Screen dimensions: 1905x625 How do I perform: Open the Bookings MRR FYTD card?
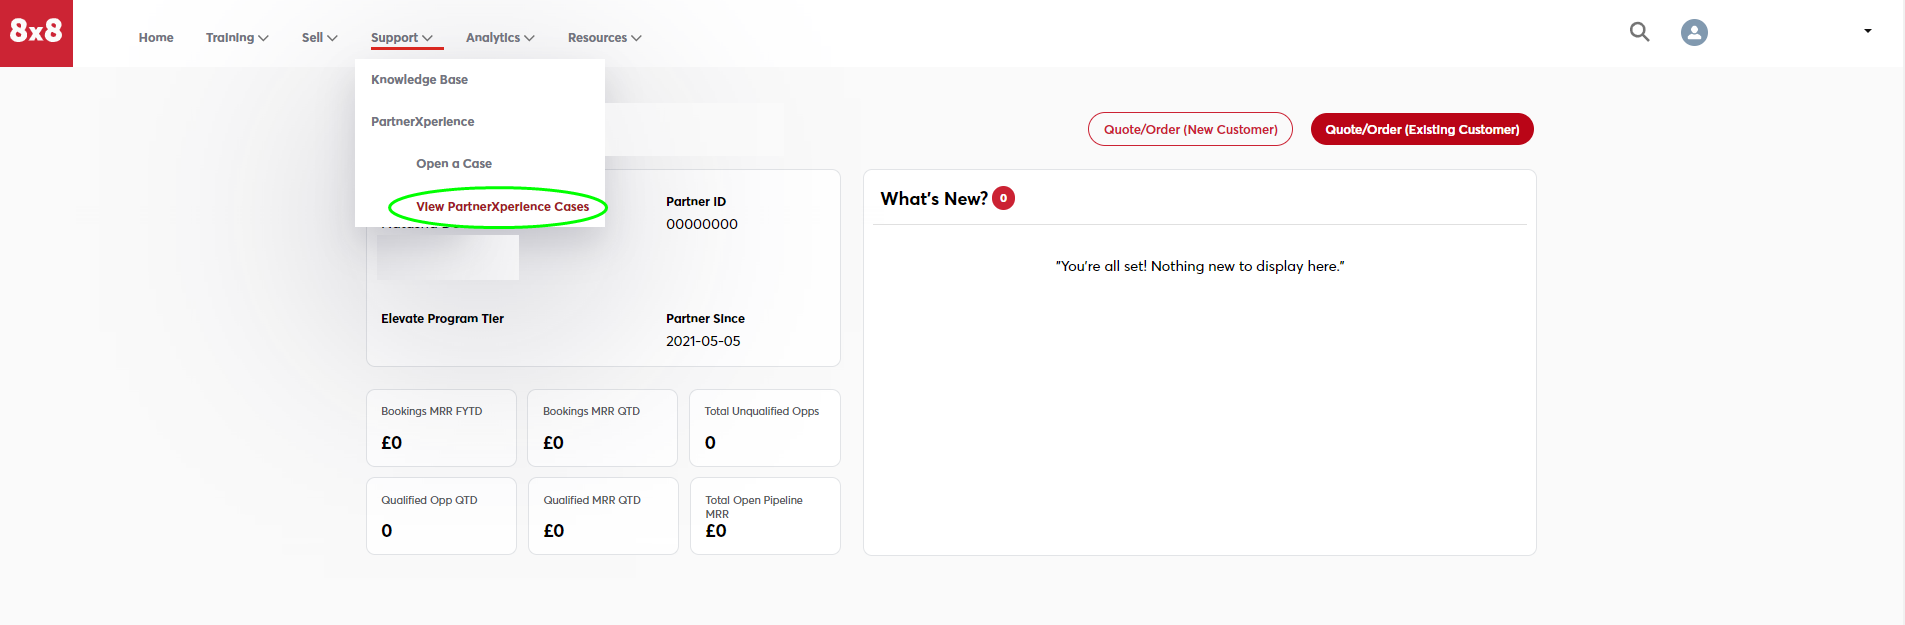pyautogui.click(x=441, y=428)
